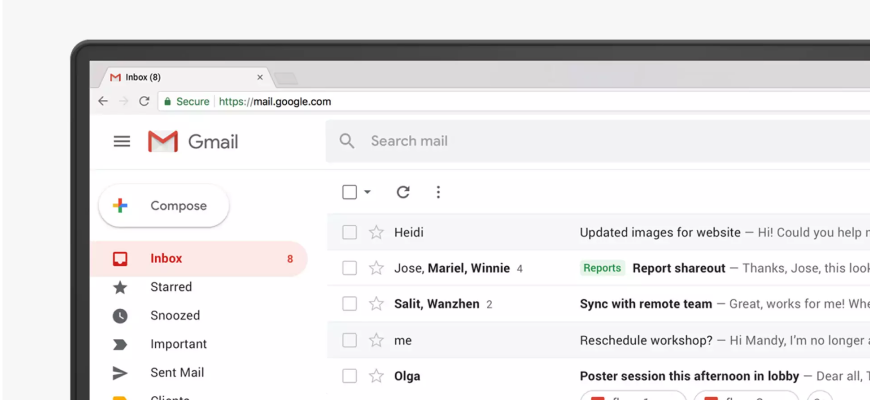Click the green Reports label tag
The width and height of the screenshot is (870, 400).
(602, 268)
